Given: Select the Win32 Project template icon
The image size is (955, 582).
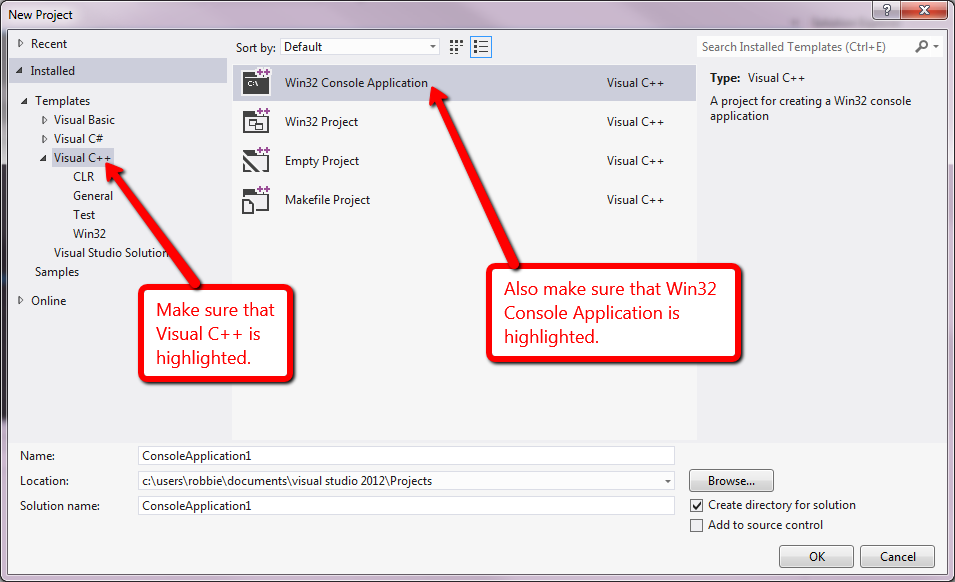Looking at the screenshot, I should [256, 121].
